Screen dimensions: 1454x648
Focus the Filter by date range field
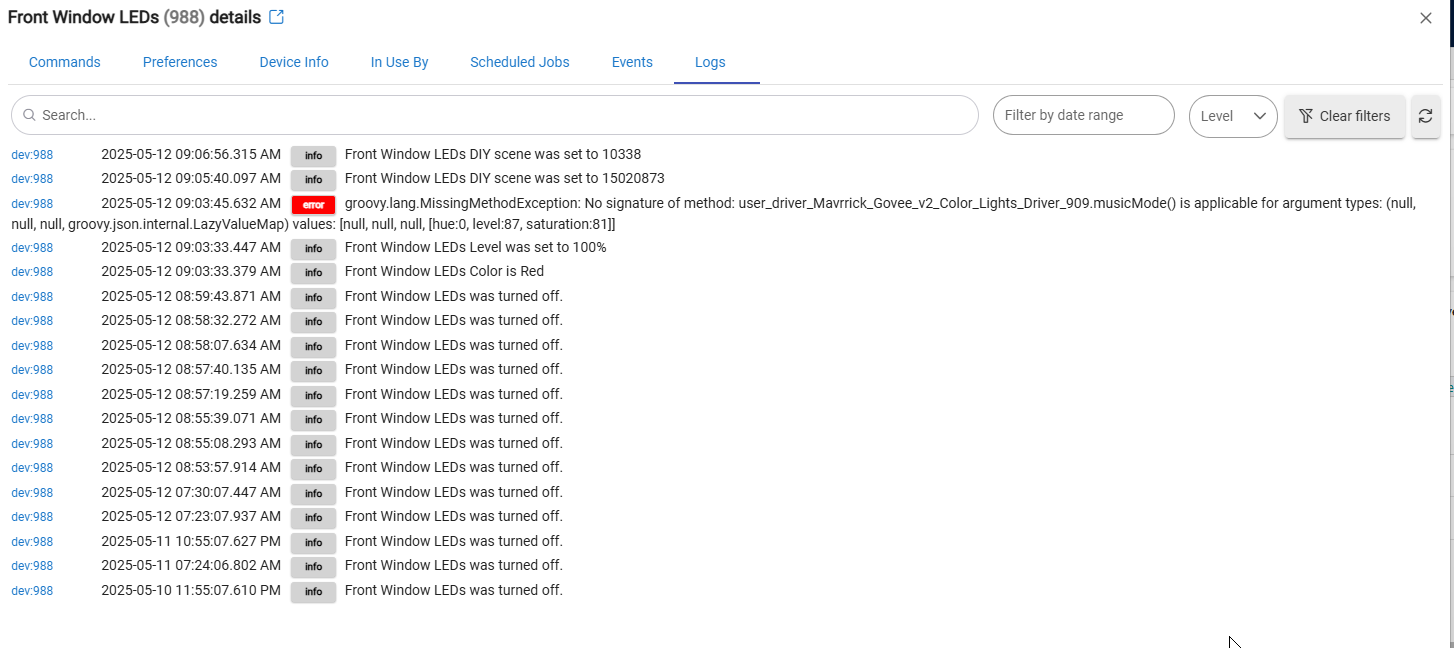[1082, 115]
